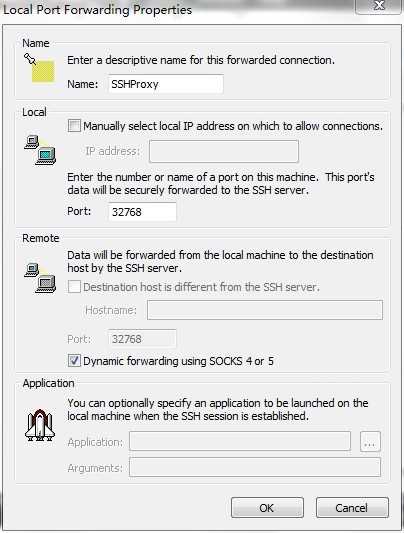Click the Local section computers icon
Viewport: 404px width, 533px height.
(40, 150)
